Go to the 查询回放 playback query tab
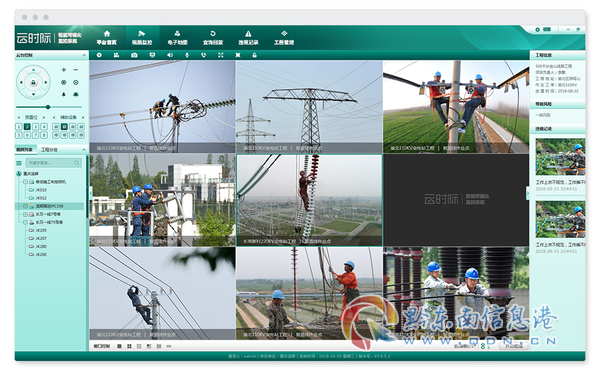Viewport: 600px width, 373px height. 213,37
